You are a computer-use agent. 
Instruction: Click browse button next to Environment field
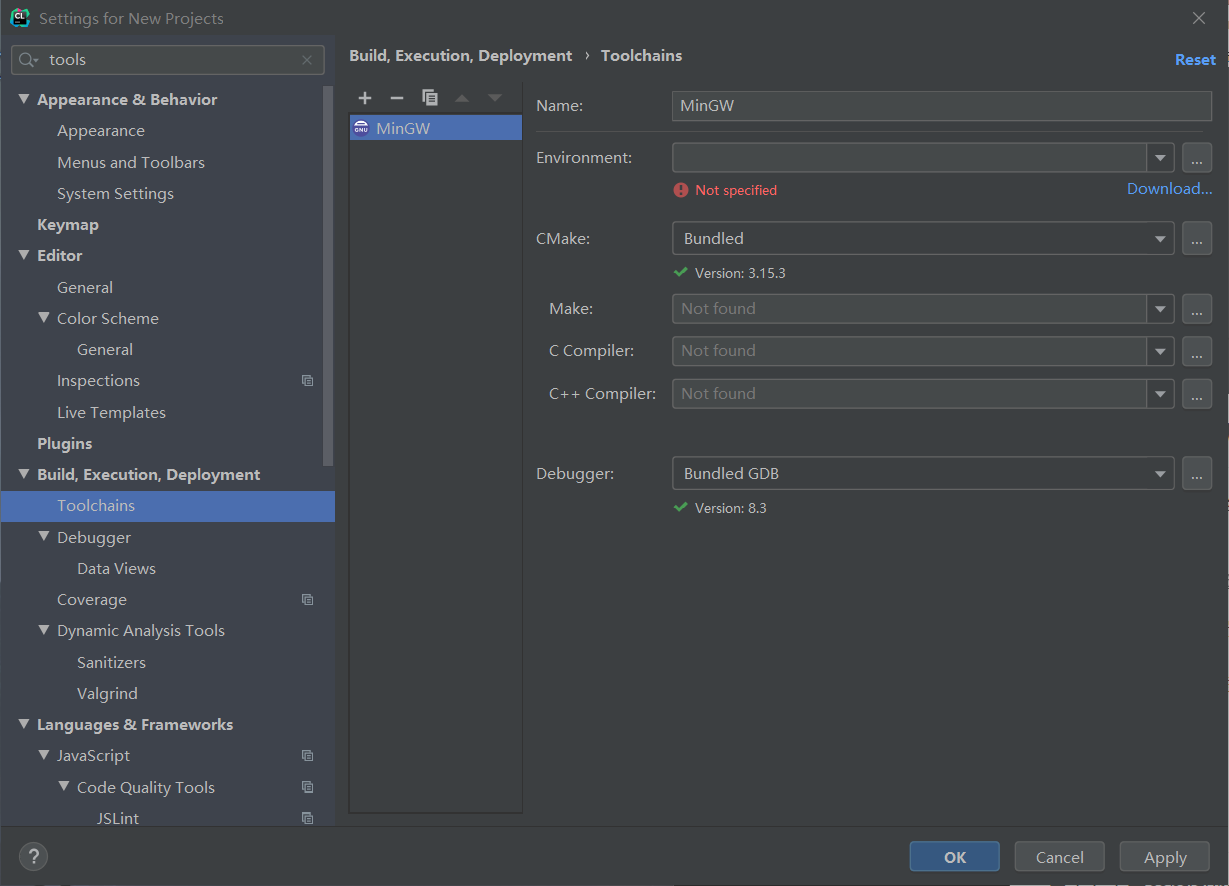1197,158
